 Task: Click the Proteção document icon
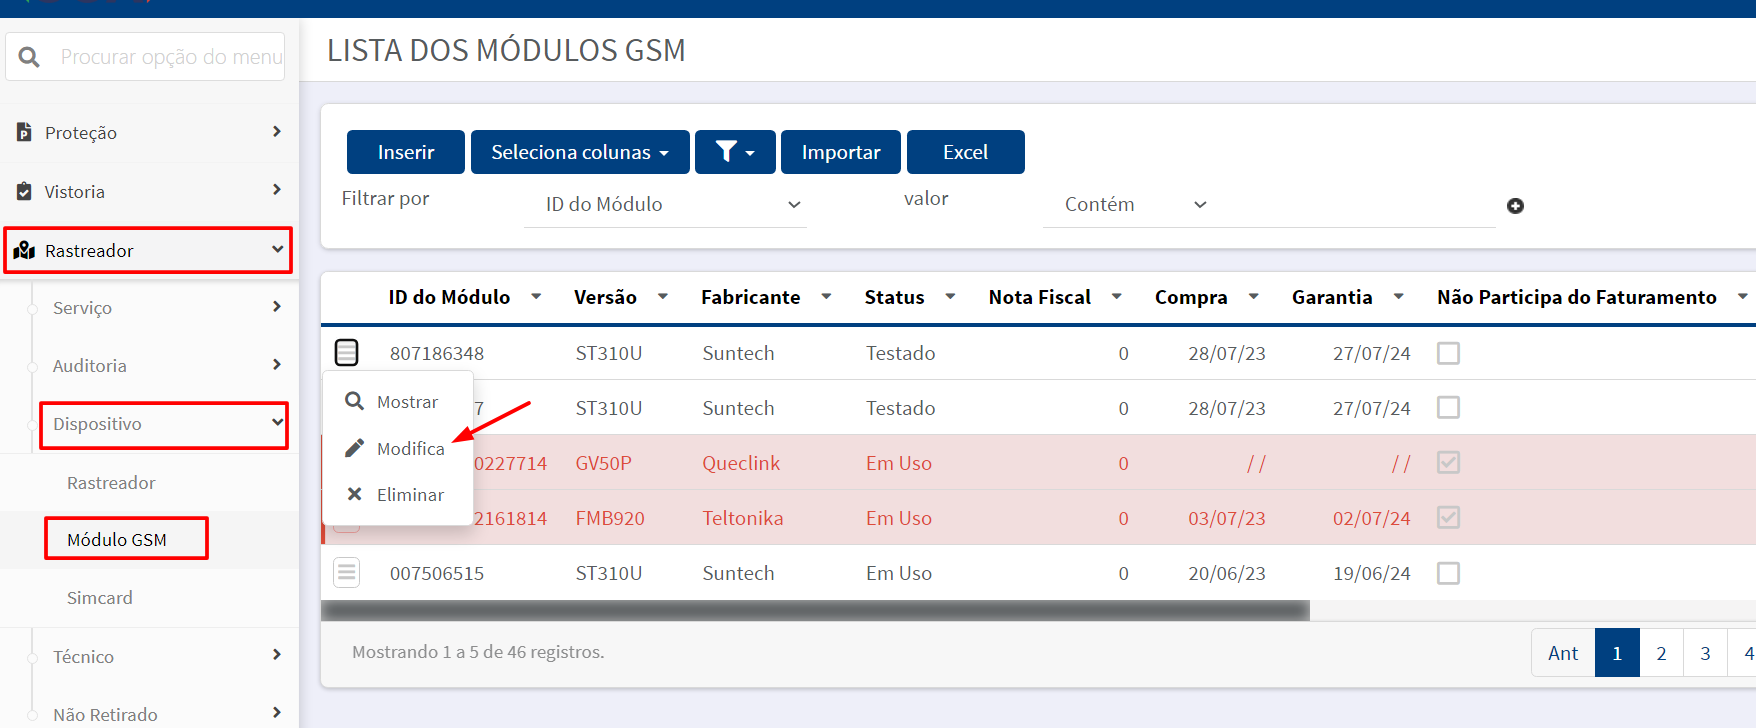[x=24, y=132]
